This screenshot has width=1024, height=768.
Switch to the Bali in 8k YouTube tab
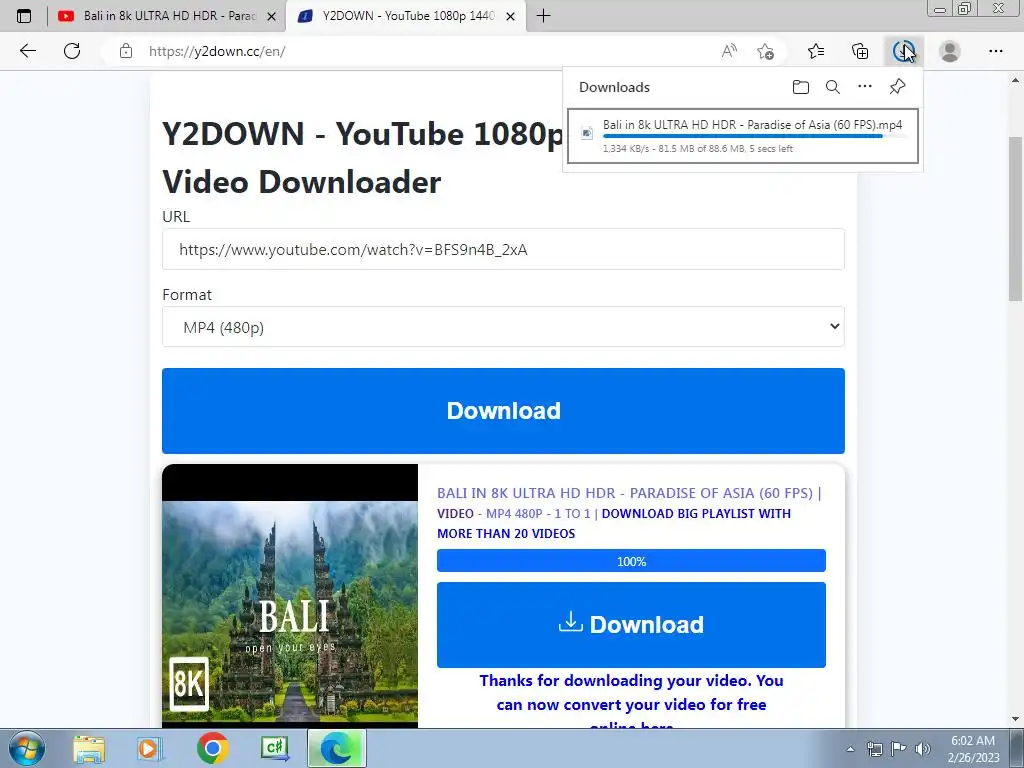[x=169, y=16]
